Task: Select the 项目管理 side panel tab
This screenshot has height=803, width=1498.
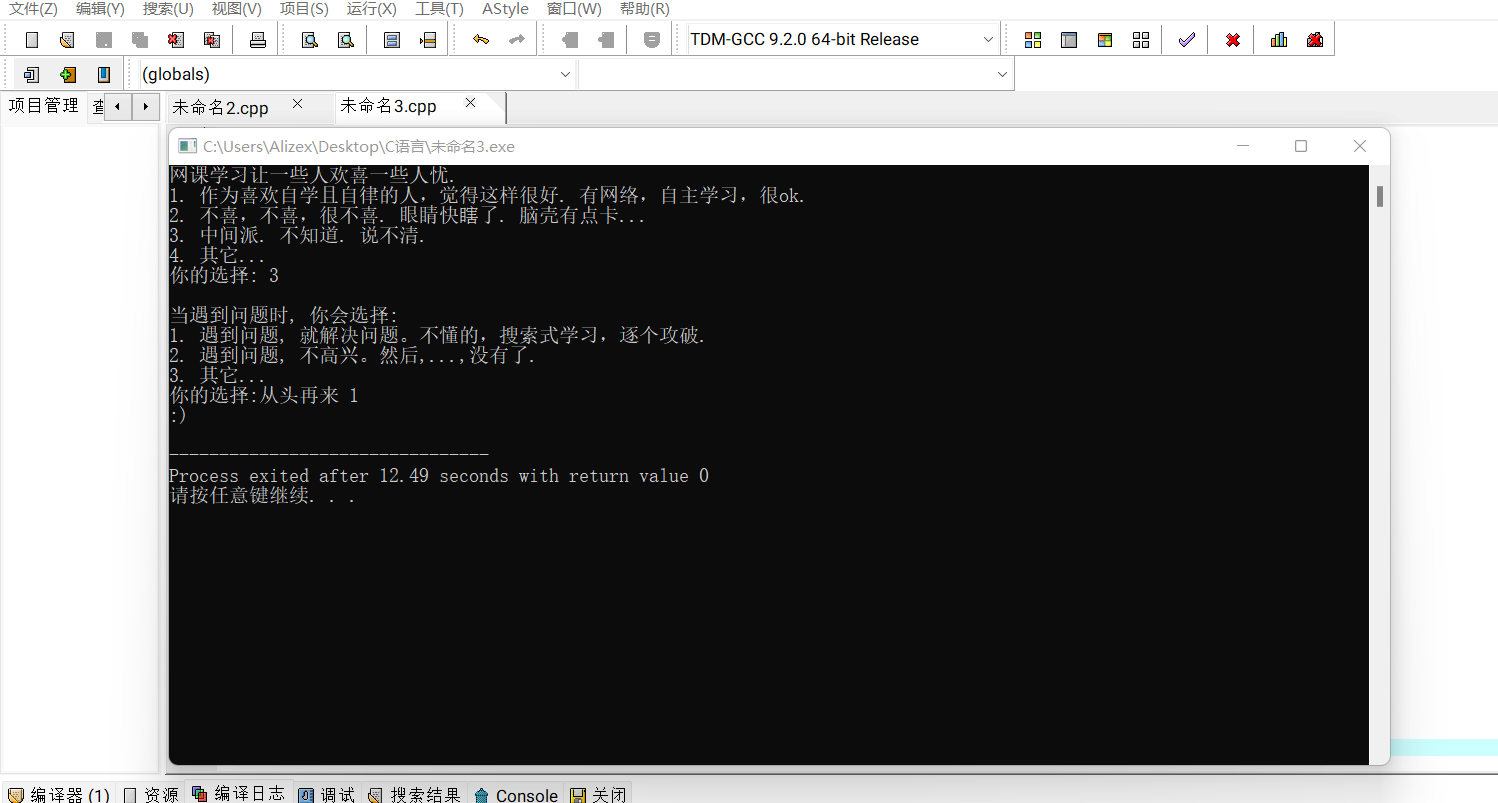Action: pyautogui.click(x=43, y=106)
